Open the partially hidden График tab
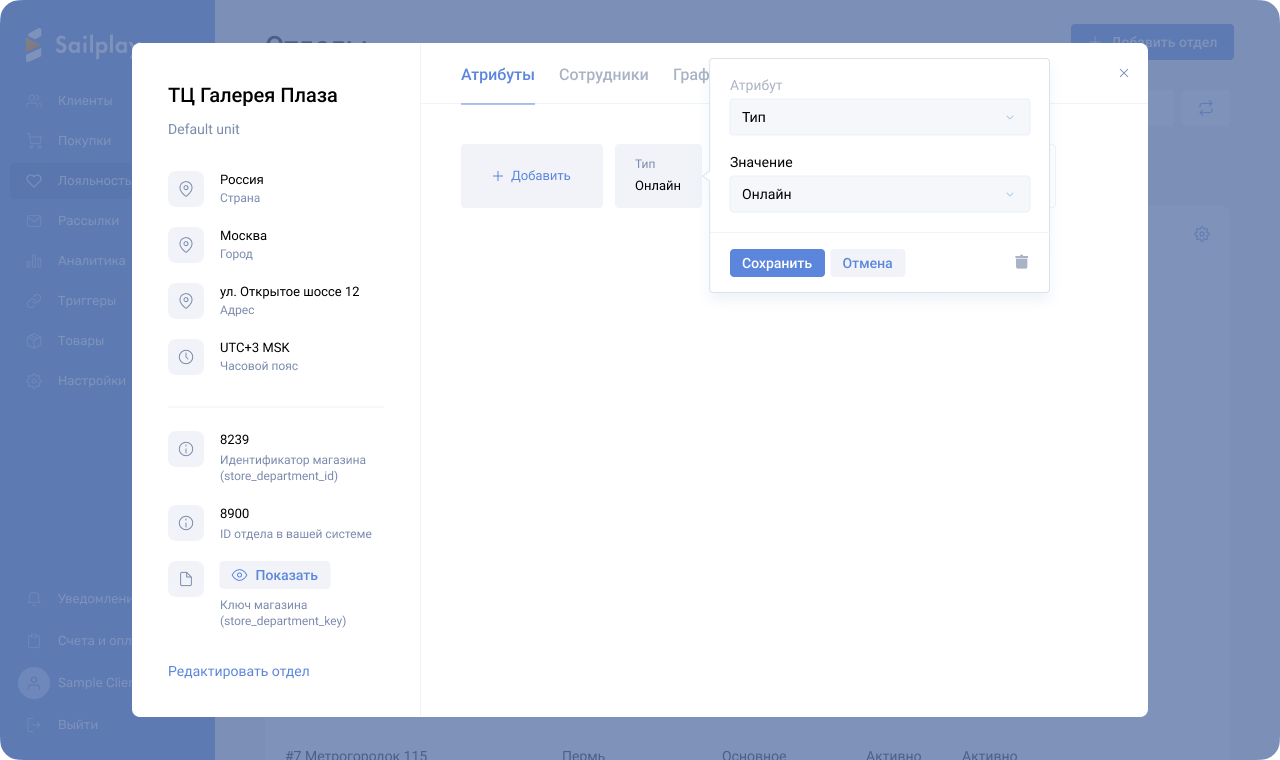1280x760 pixels. (x=690, y=75)
